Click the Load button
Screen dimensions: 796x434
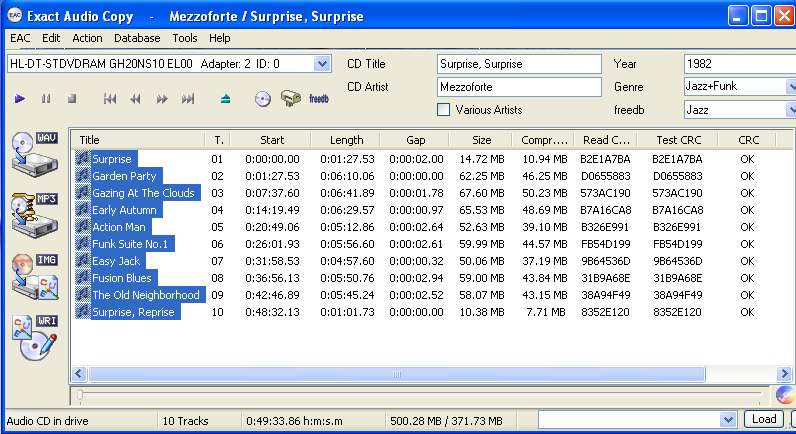point(763,419)
